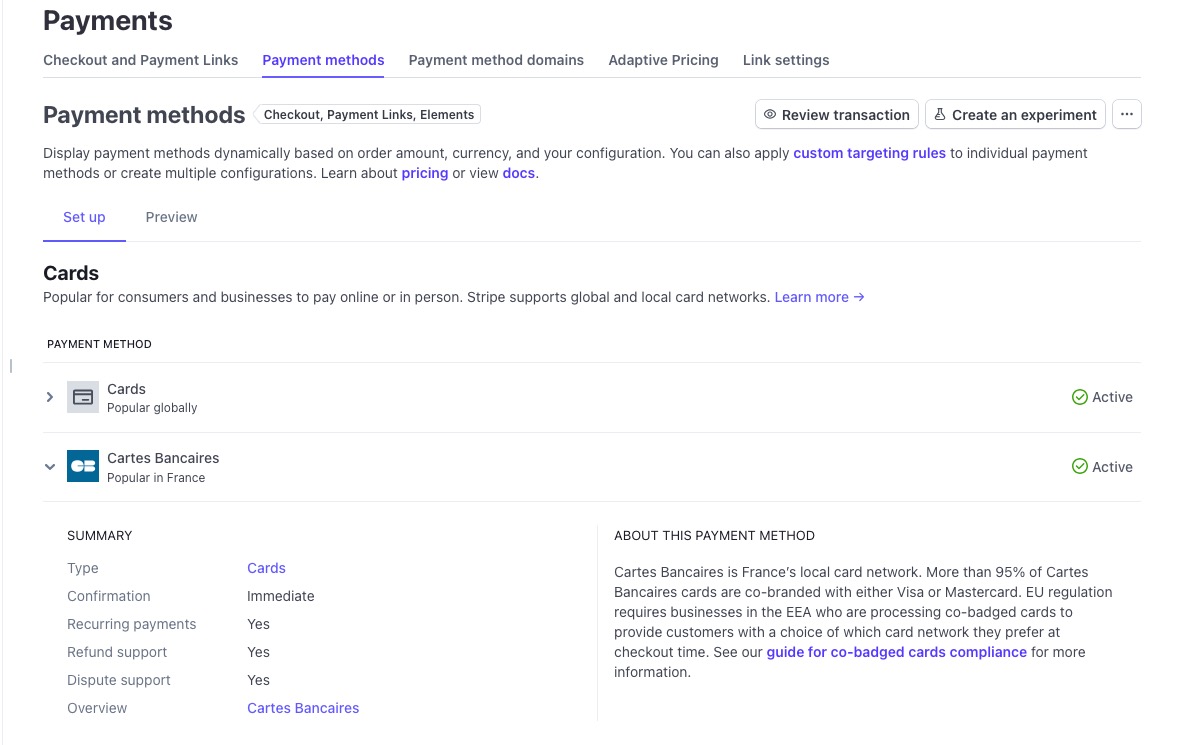Click the Checkout, Payment Links, Elements badge

(368, 114)
